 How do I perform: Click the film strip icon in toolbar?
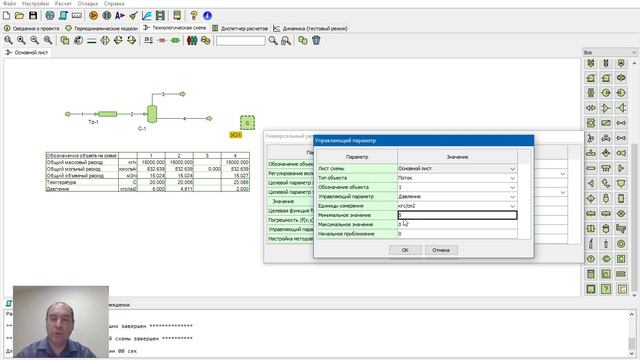[x=160, y=16]
